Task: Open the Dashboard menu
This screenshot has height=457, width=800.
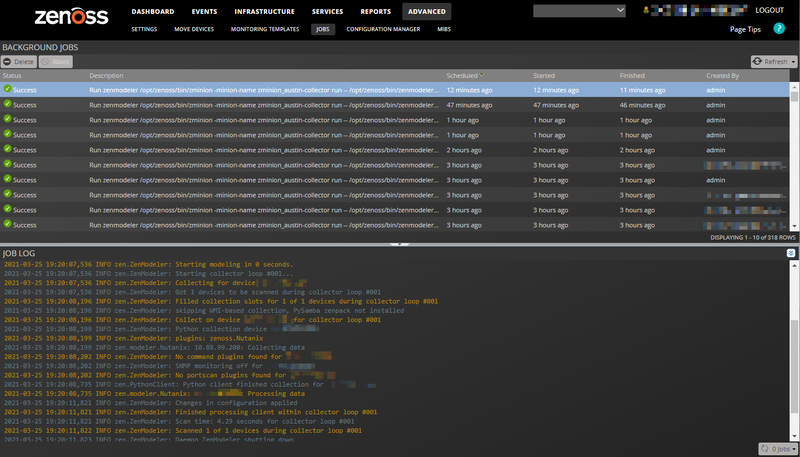Action: [153, 11]
